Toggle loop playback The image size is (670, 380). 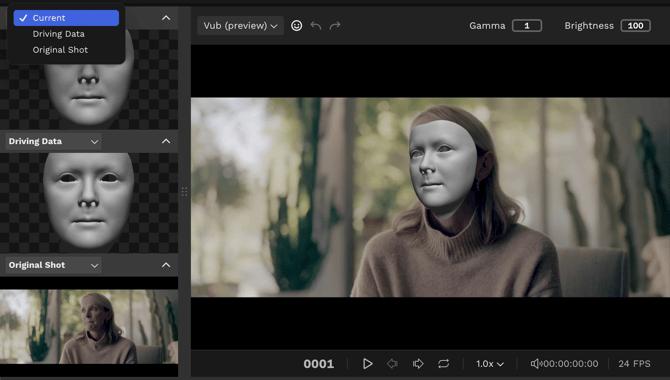(444, 364)
